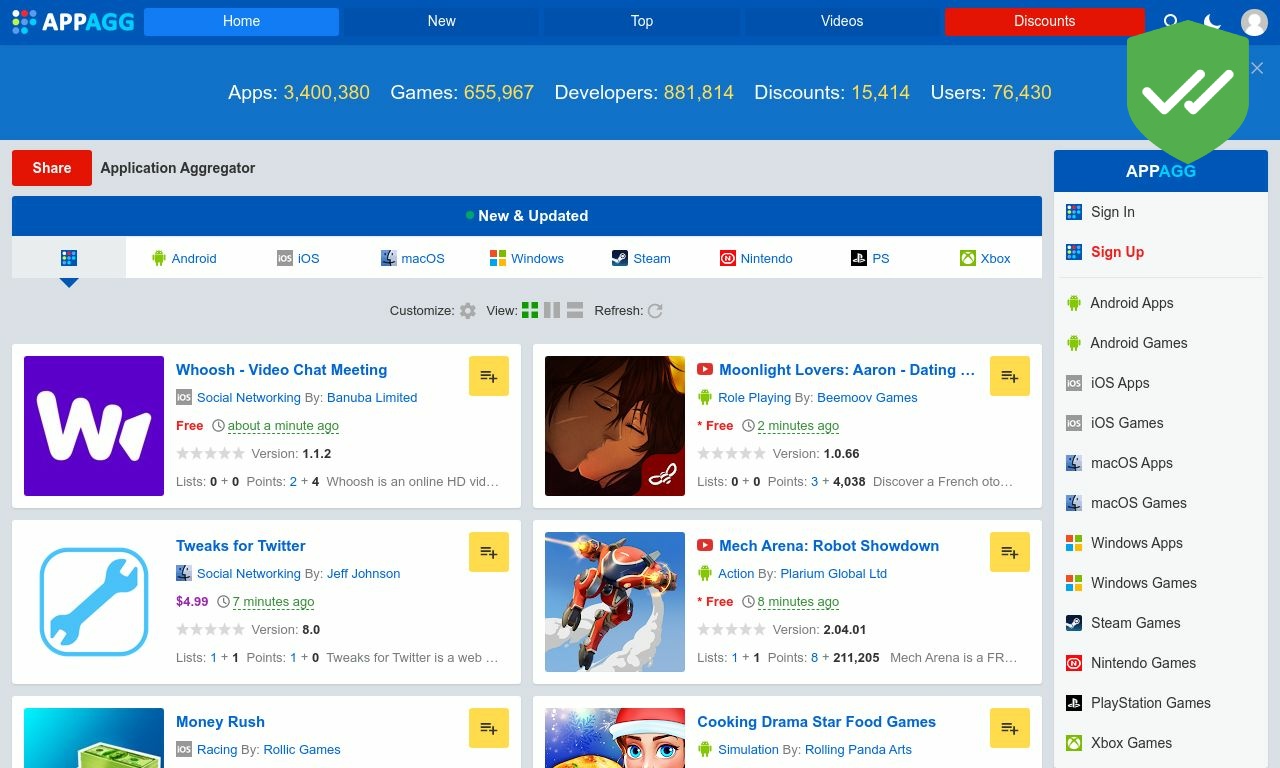Play Mech Arena video icon
The height and width of the screenshot is (768, 1280).
[x=705, y=546]
